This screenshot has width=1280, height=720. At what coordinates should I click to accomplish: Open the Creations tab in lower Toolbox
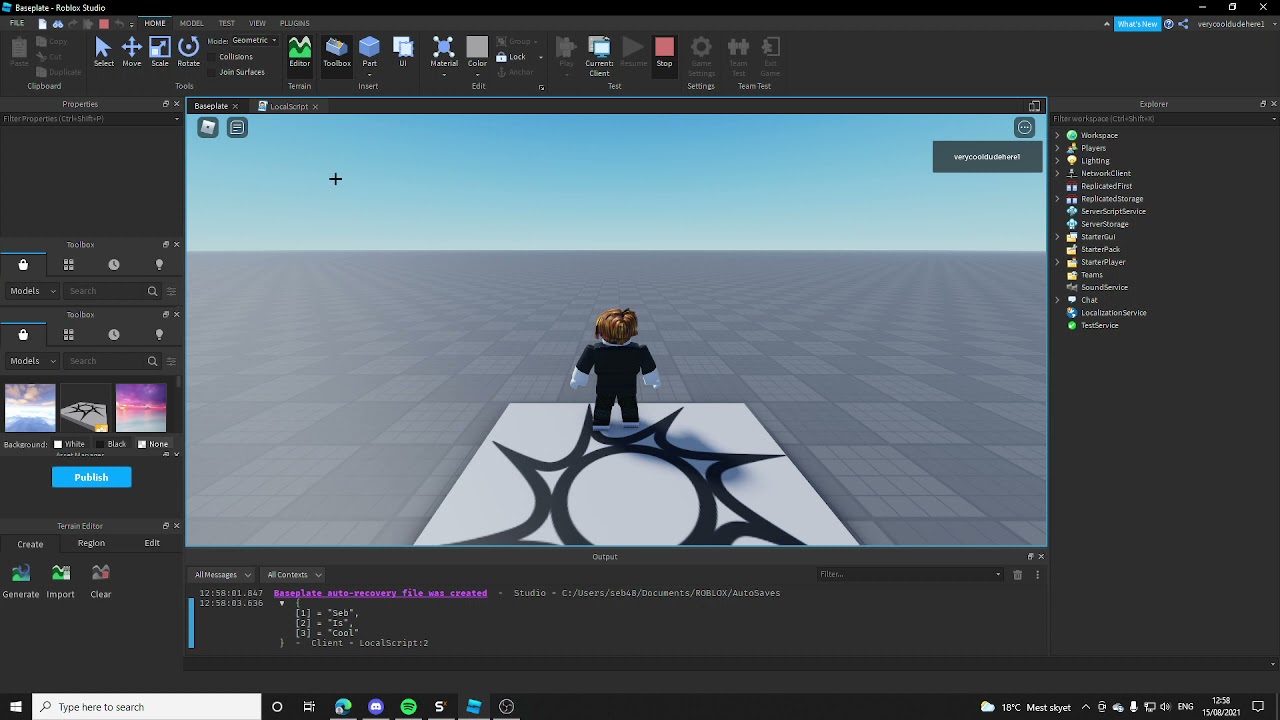(159, 334)
